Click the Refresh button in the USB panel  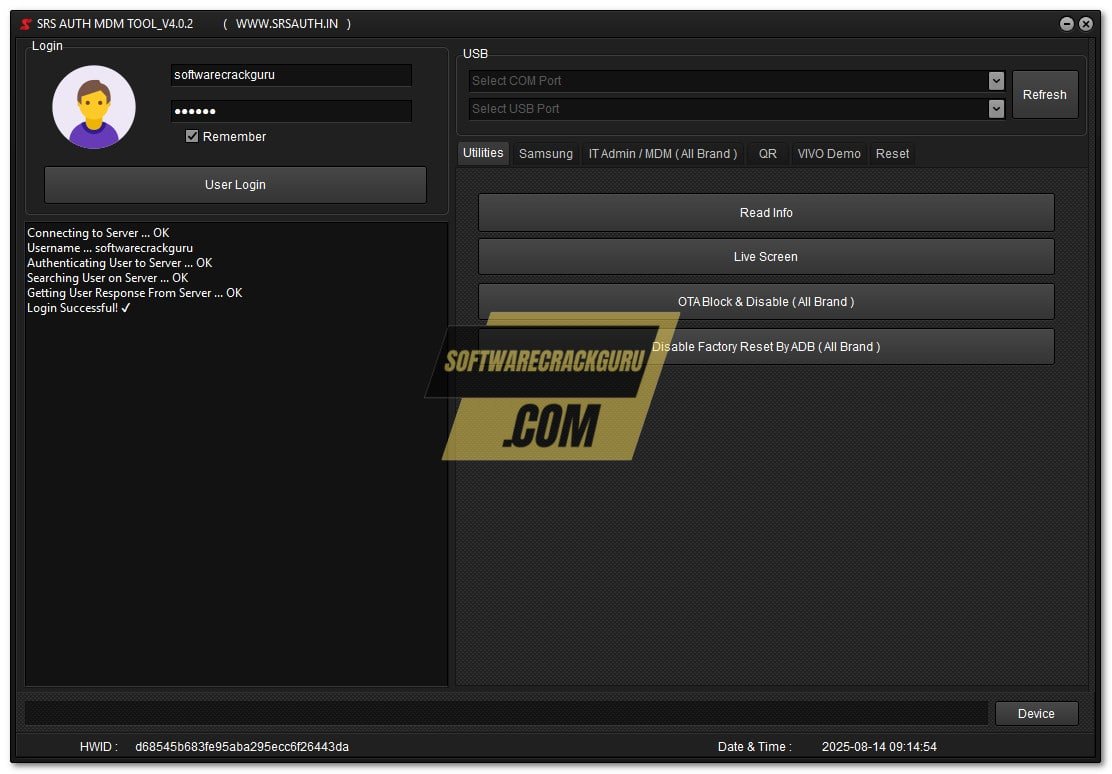click(x=1045, y=94)
